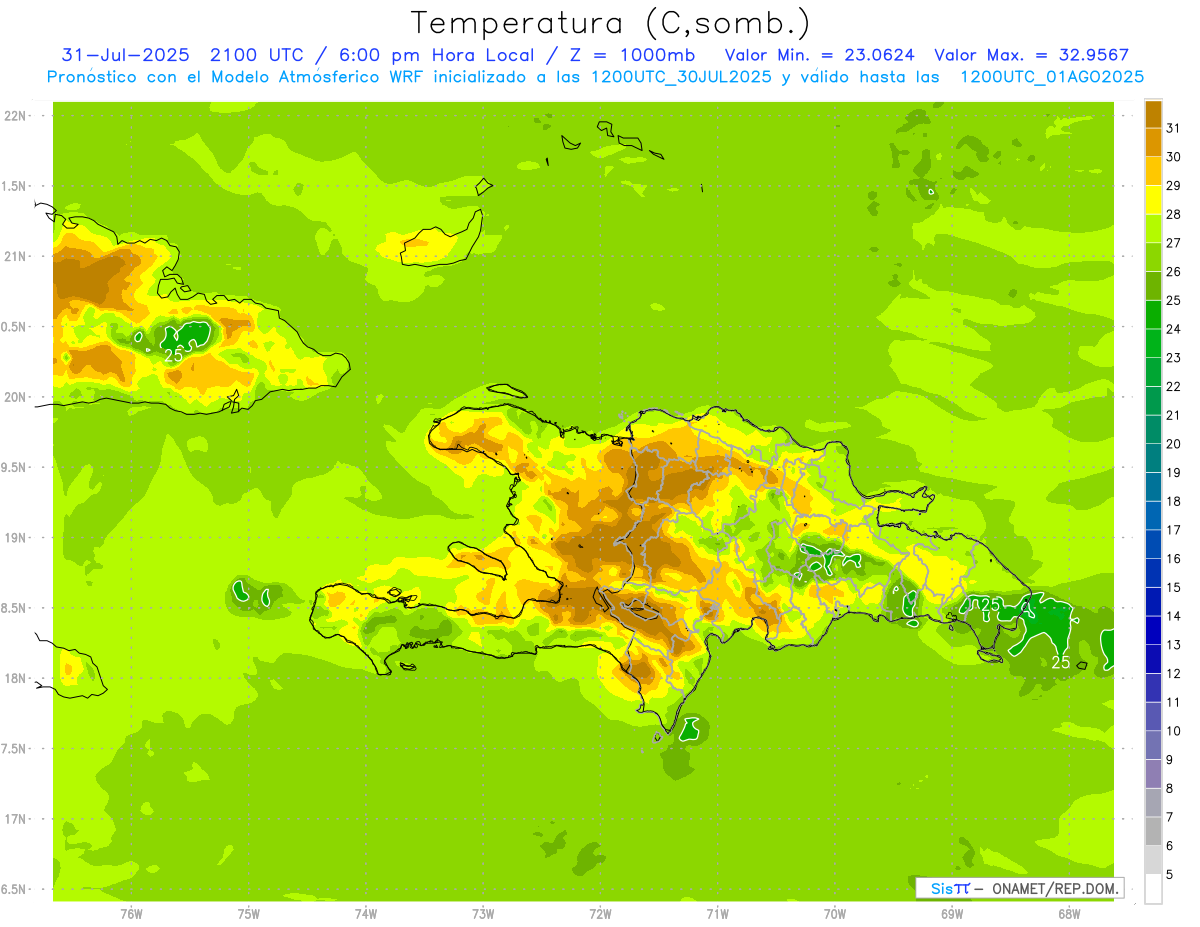Screen dimensions: 1200x927
Task: Click the color scale value 17
Action: point(1173,530)
